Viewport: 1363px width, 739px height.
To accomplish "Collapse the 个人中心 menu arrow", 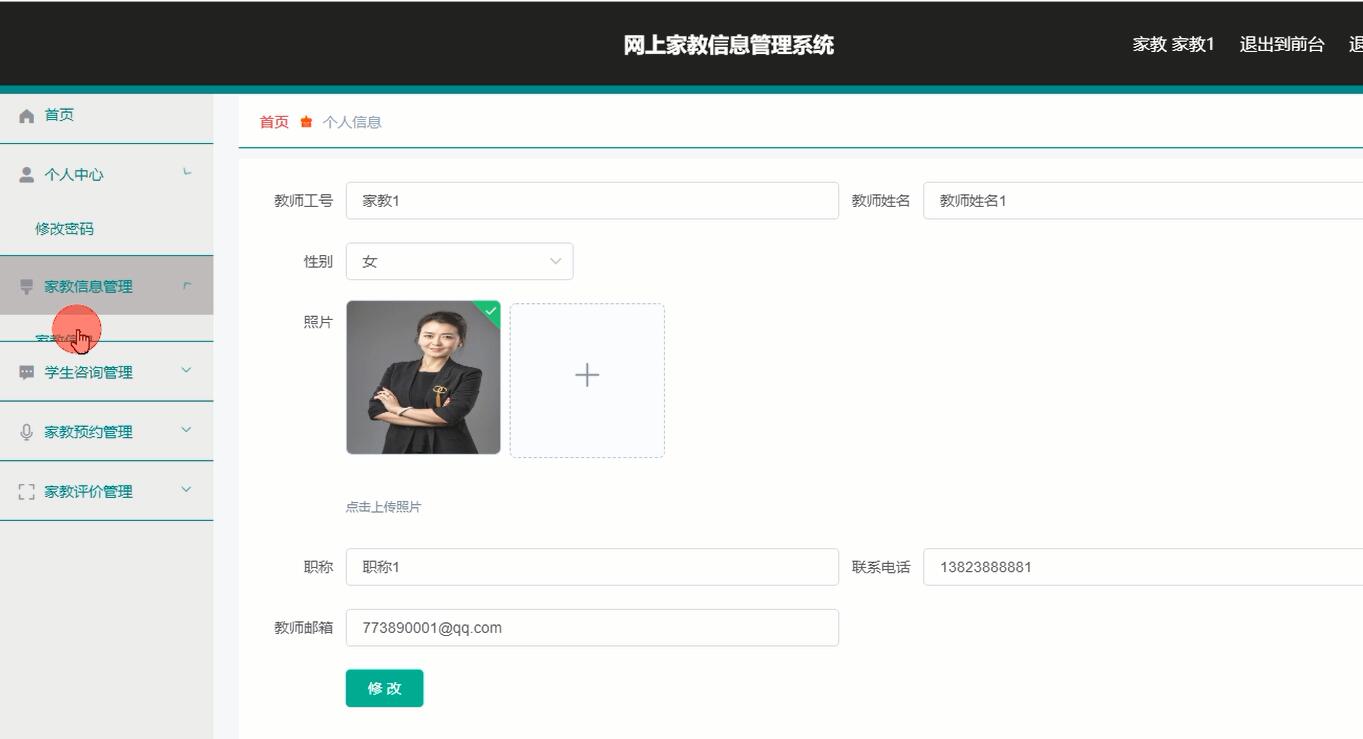I will click(187, 174).
